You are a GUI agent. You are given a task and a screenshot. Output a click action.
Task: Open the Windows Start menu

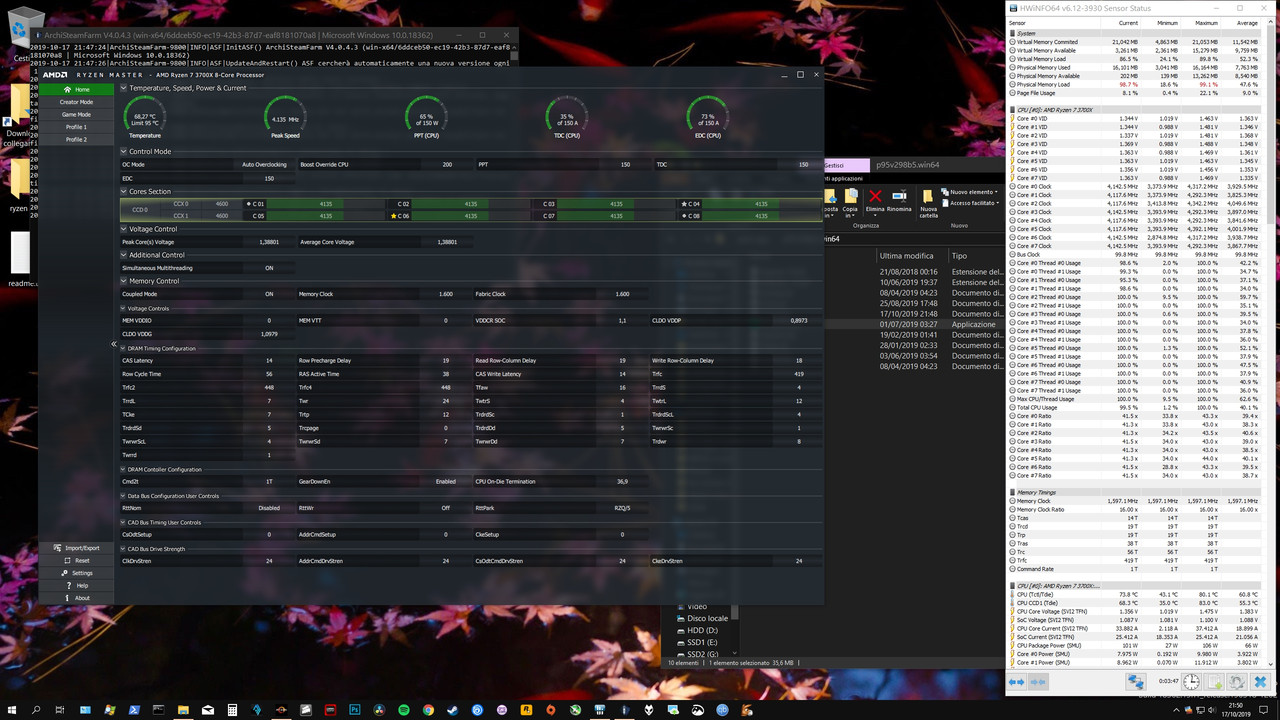[11, 711]
